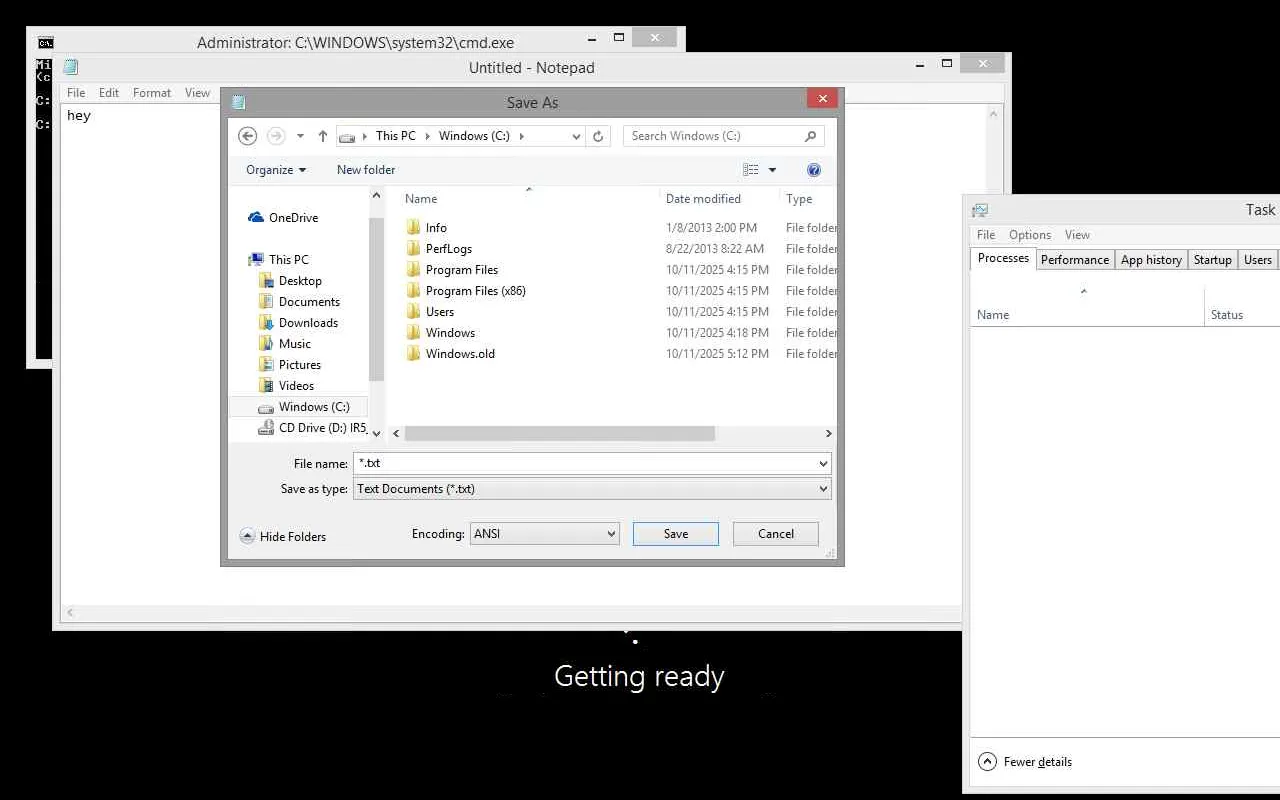
Task: Collapse navigation pane with Hide Folders
Action: coord(283,536)
